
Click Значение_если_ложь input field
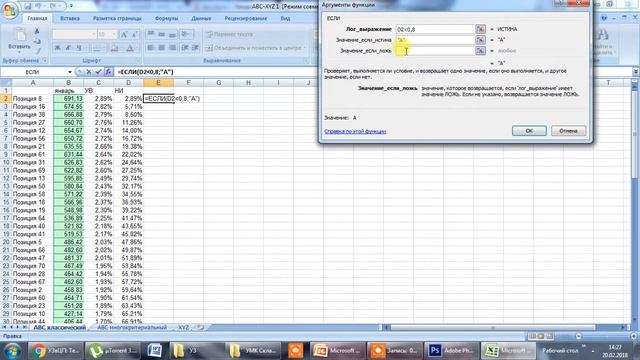[435, 51]
